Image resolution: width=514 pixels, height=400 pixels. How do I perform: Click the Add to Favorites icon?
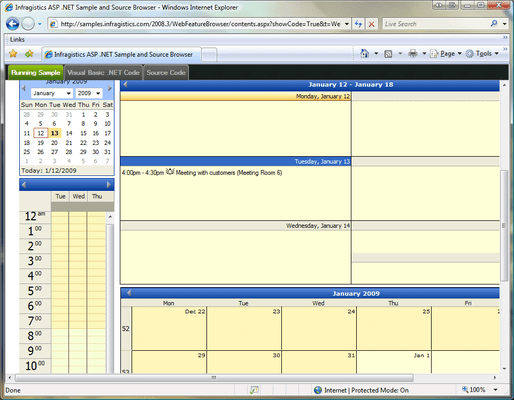(x=29, y=54)
